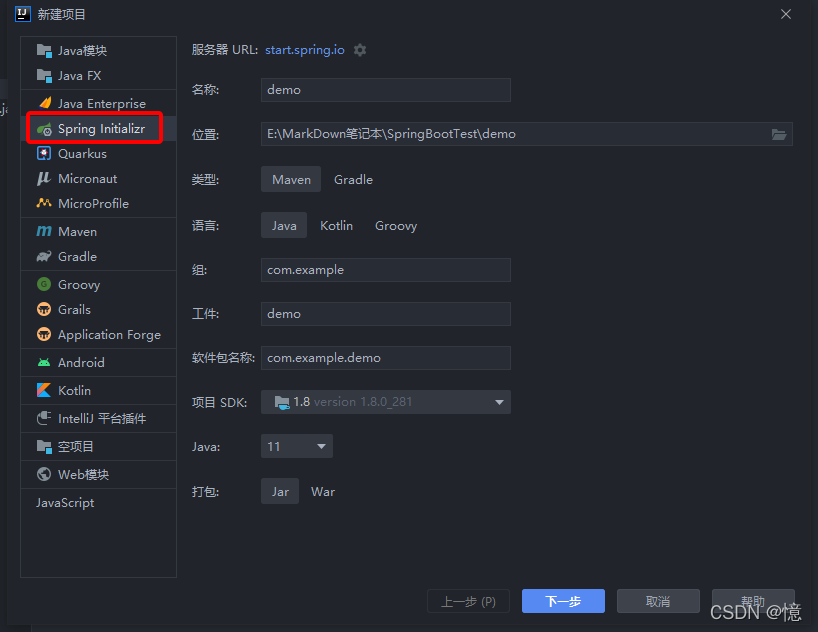This screenshot has width=818, height=632.
Task: Open the Java version dropdown showing 11
Action: tap(297, 446)
